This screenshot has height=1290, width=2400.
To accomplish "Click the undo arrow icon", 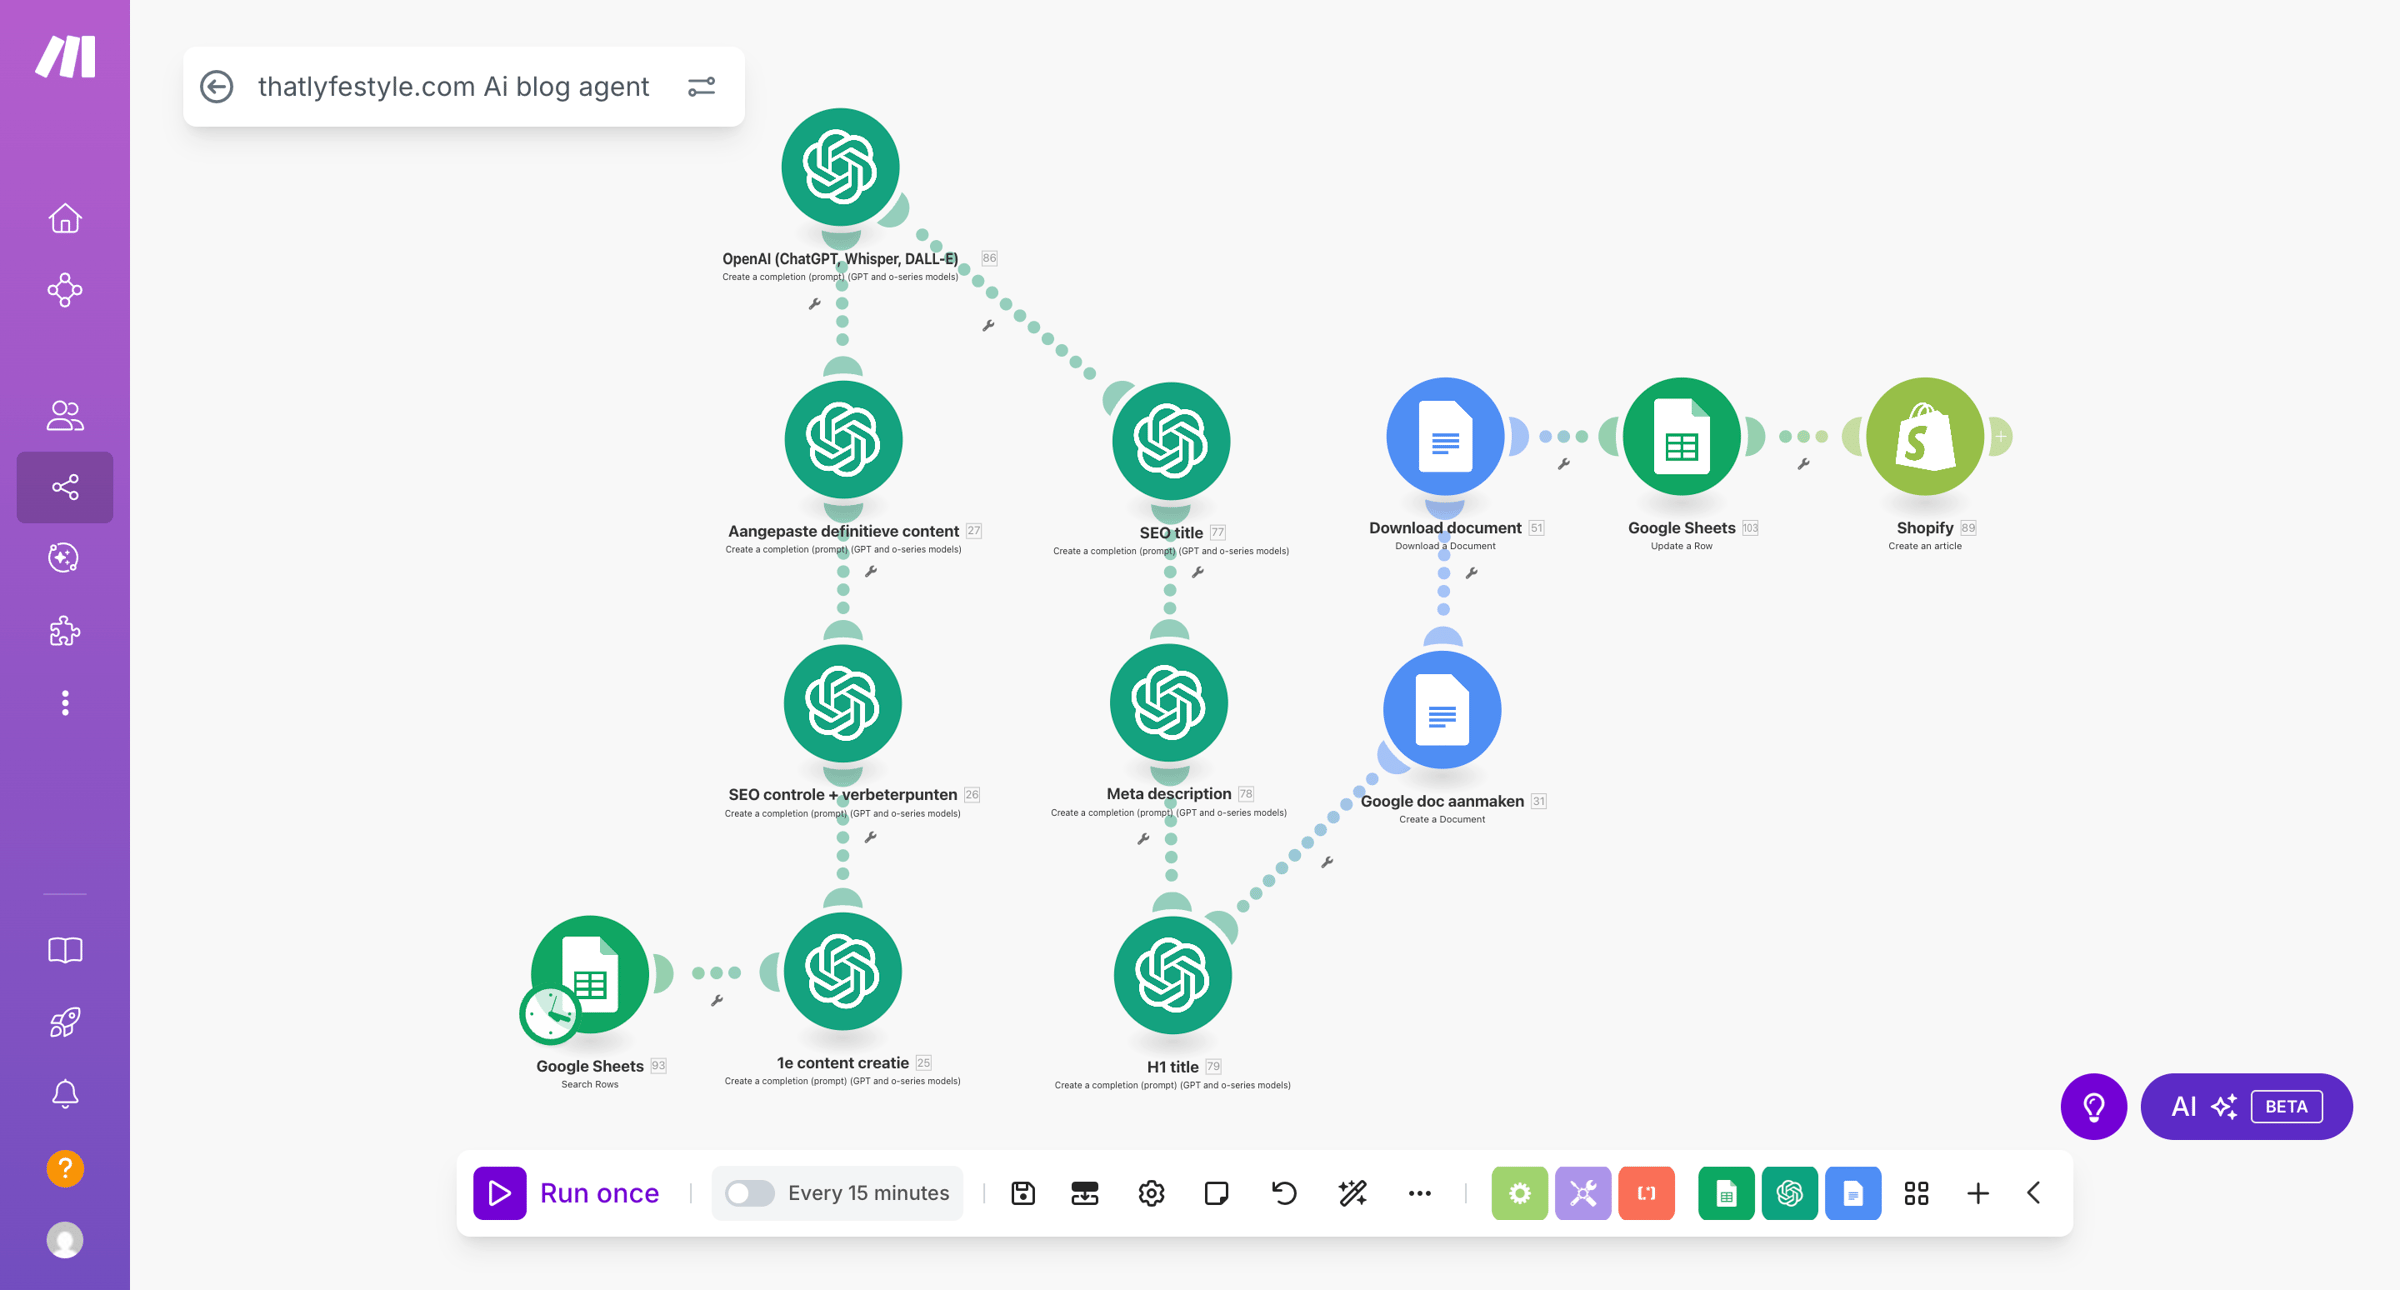I will pos(1284,1193).
